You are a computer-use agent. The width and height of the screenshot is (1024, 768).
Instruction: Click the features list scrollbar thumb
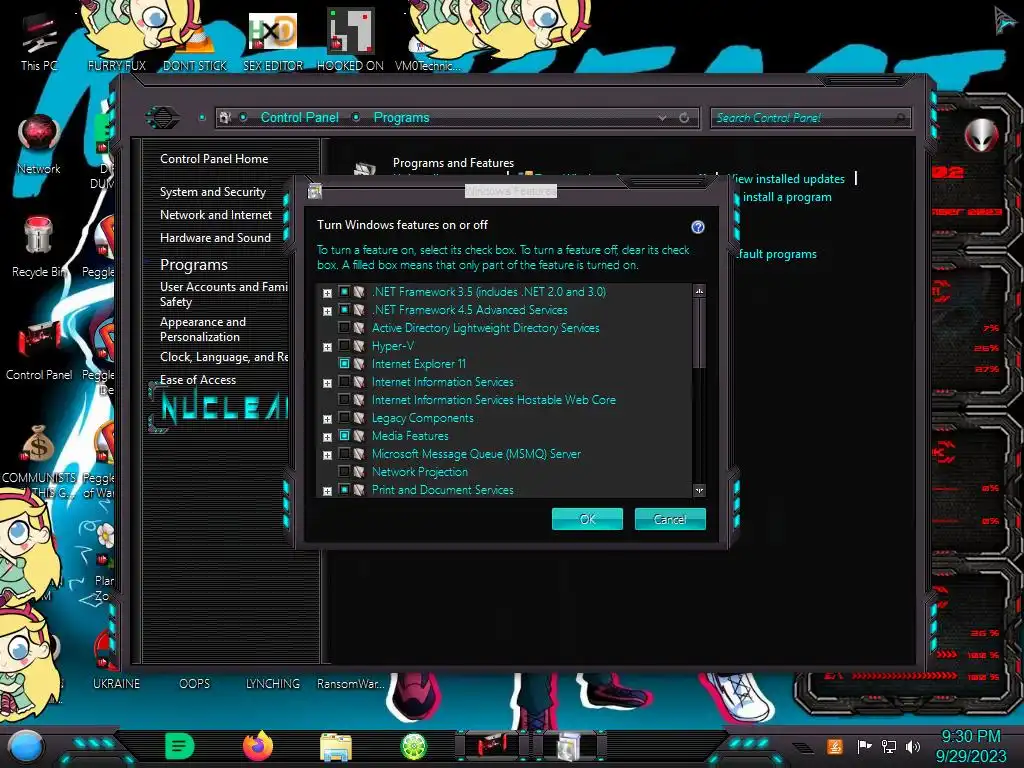(x=699, y=333)
